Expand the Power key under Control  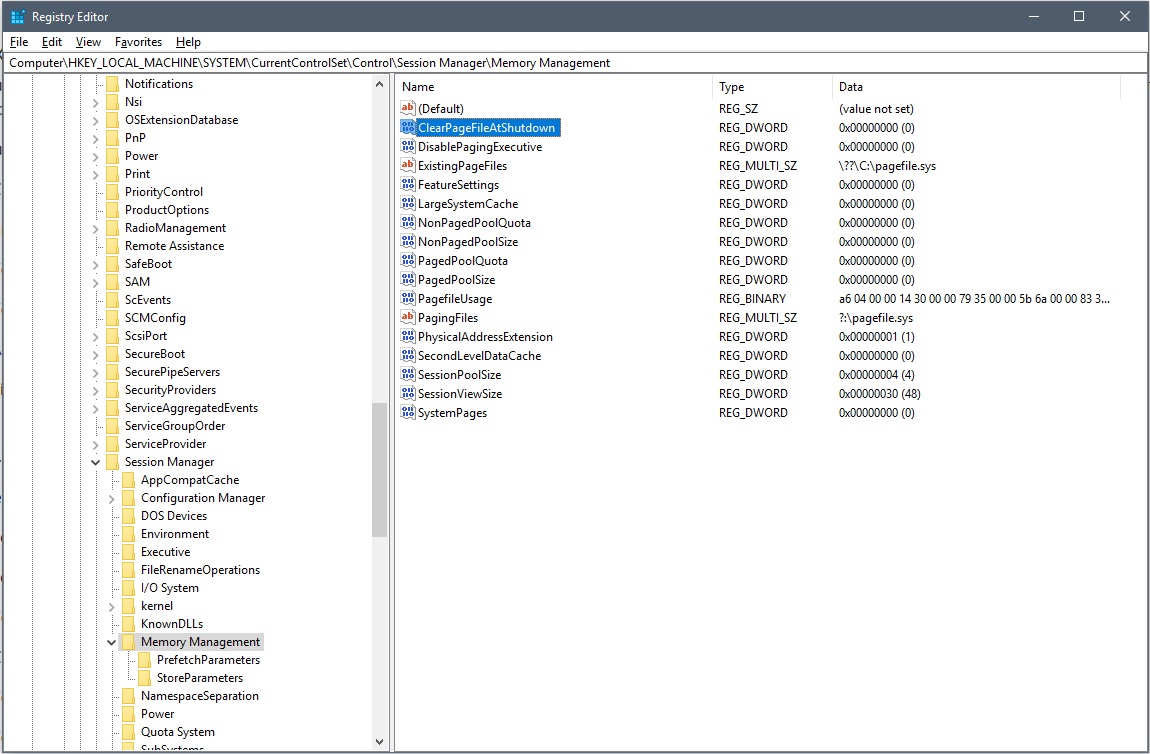coord(95,156)
